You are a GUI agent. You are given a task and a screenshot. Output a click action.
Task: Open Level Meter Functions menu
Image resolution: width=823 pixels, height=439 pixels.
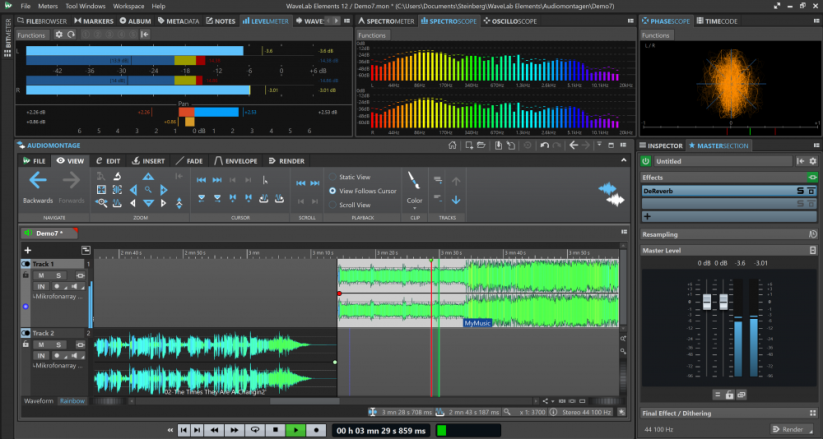pyautogui.click(x=31, y=35)
